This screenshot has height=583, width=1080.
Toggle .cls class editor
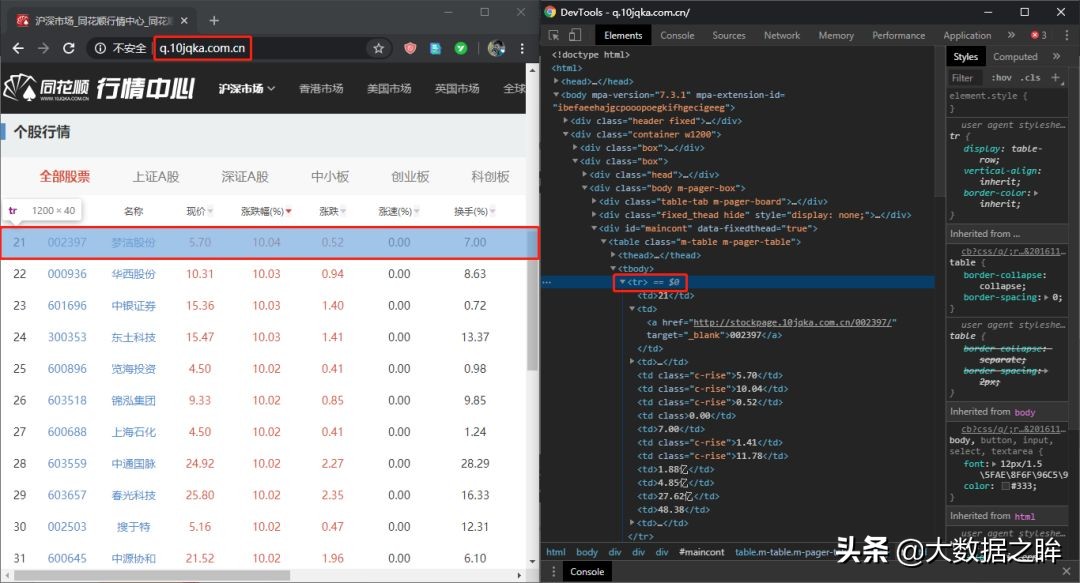(x=1031, y=78)
